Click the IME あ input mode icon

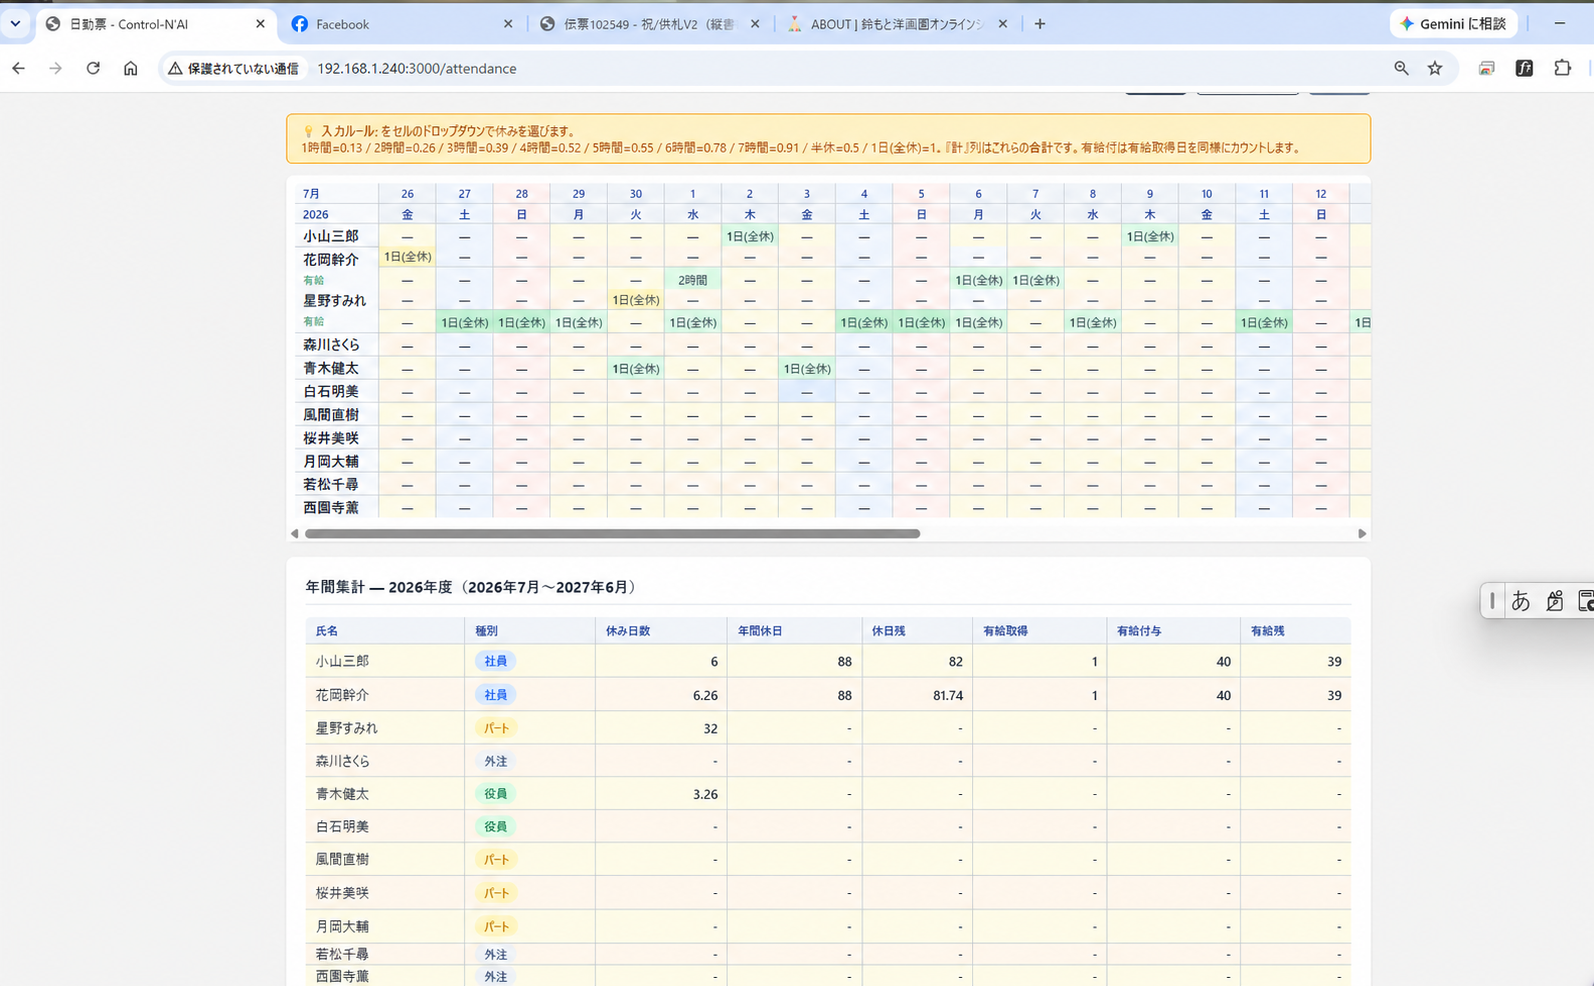tap(1520, 600)
